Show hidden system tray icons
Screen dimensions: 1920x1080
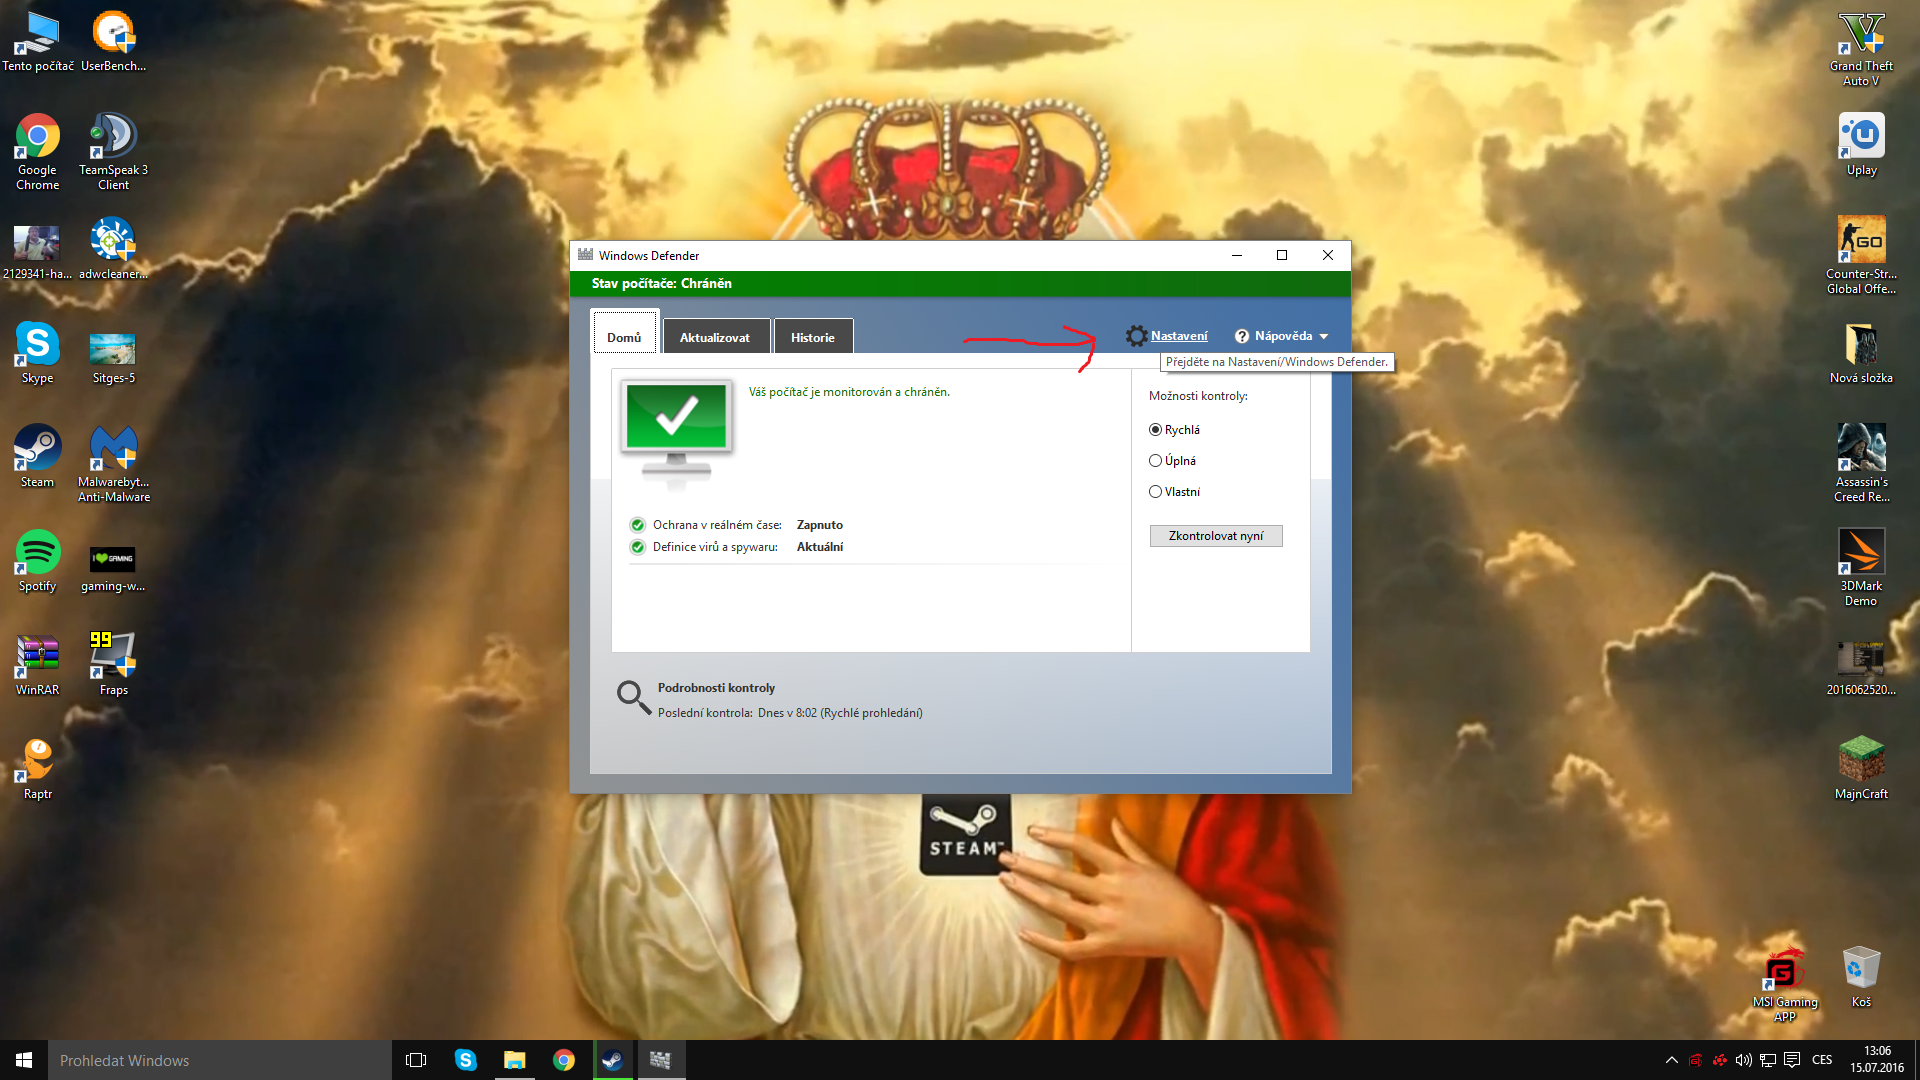[1671, 1060]
